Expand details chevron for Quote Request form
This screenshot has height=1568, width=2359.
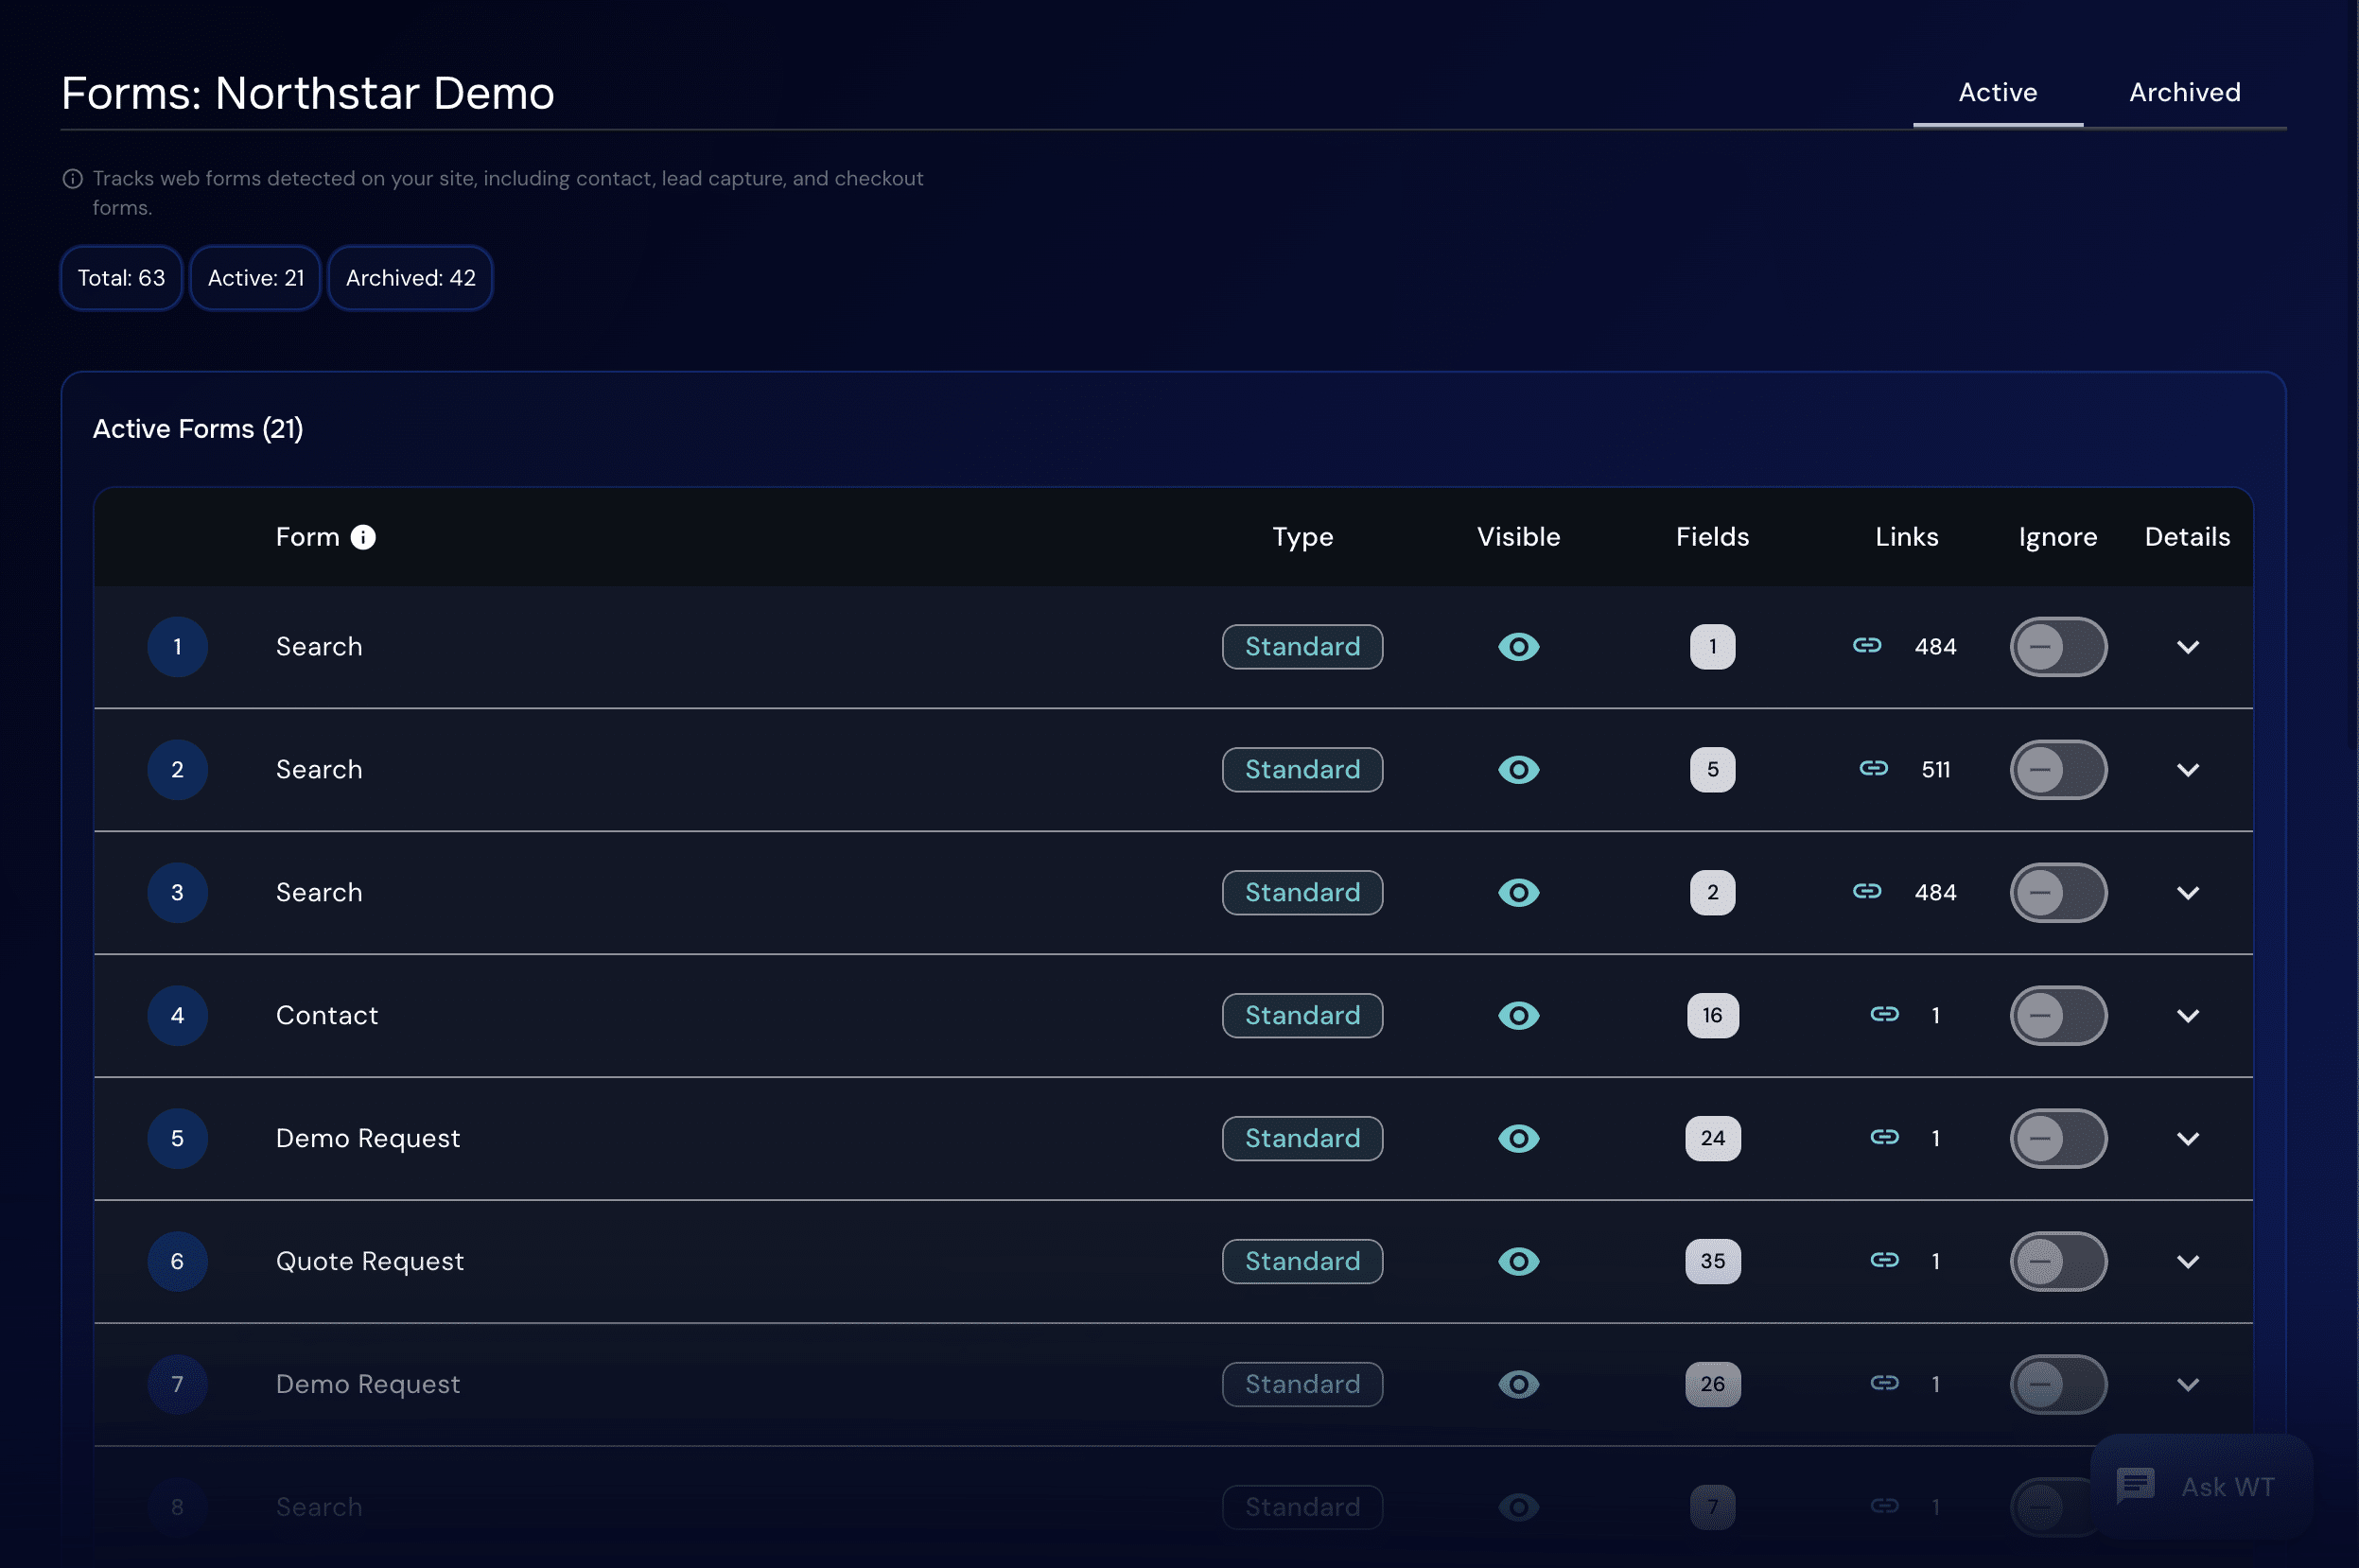(2188, 1262)
